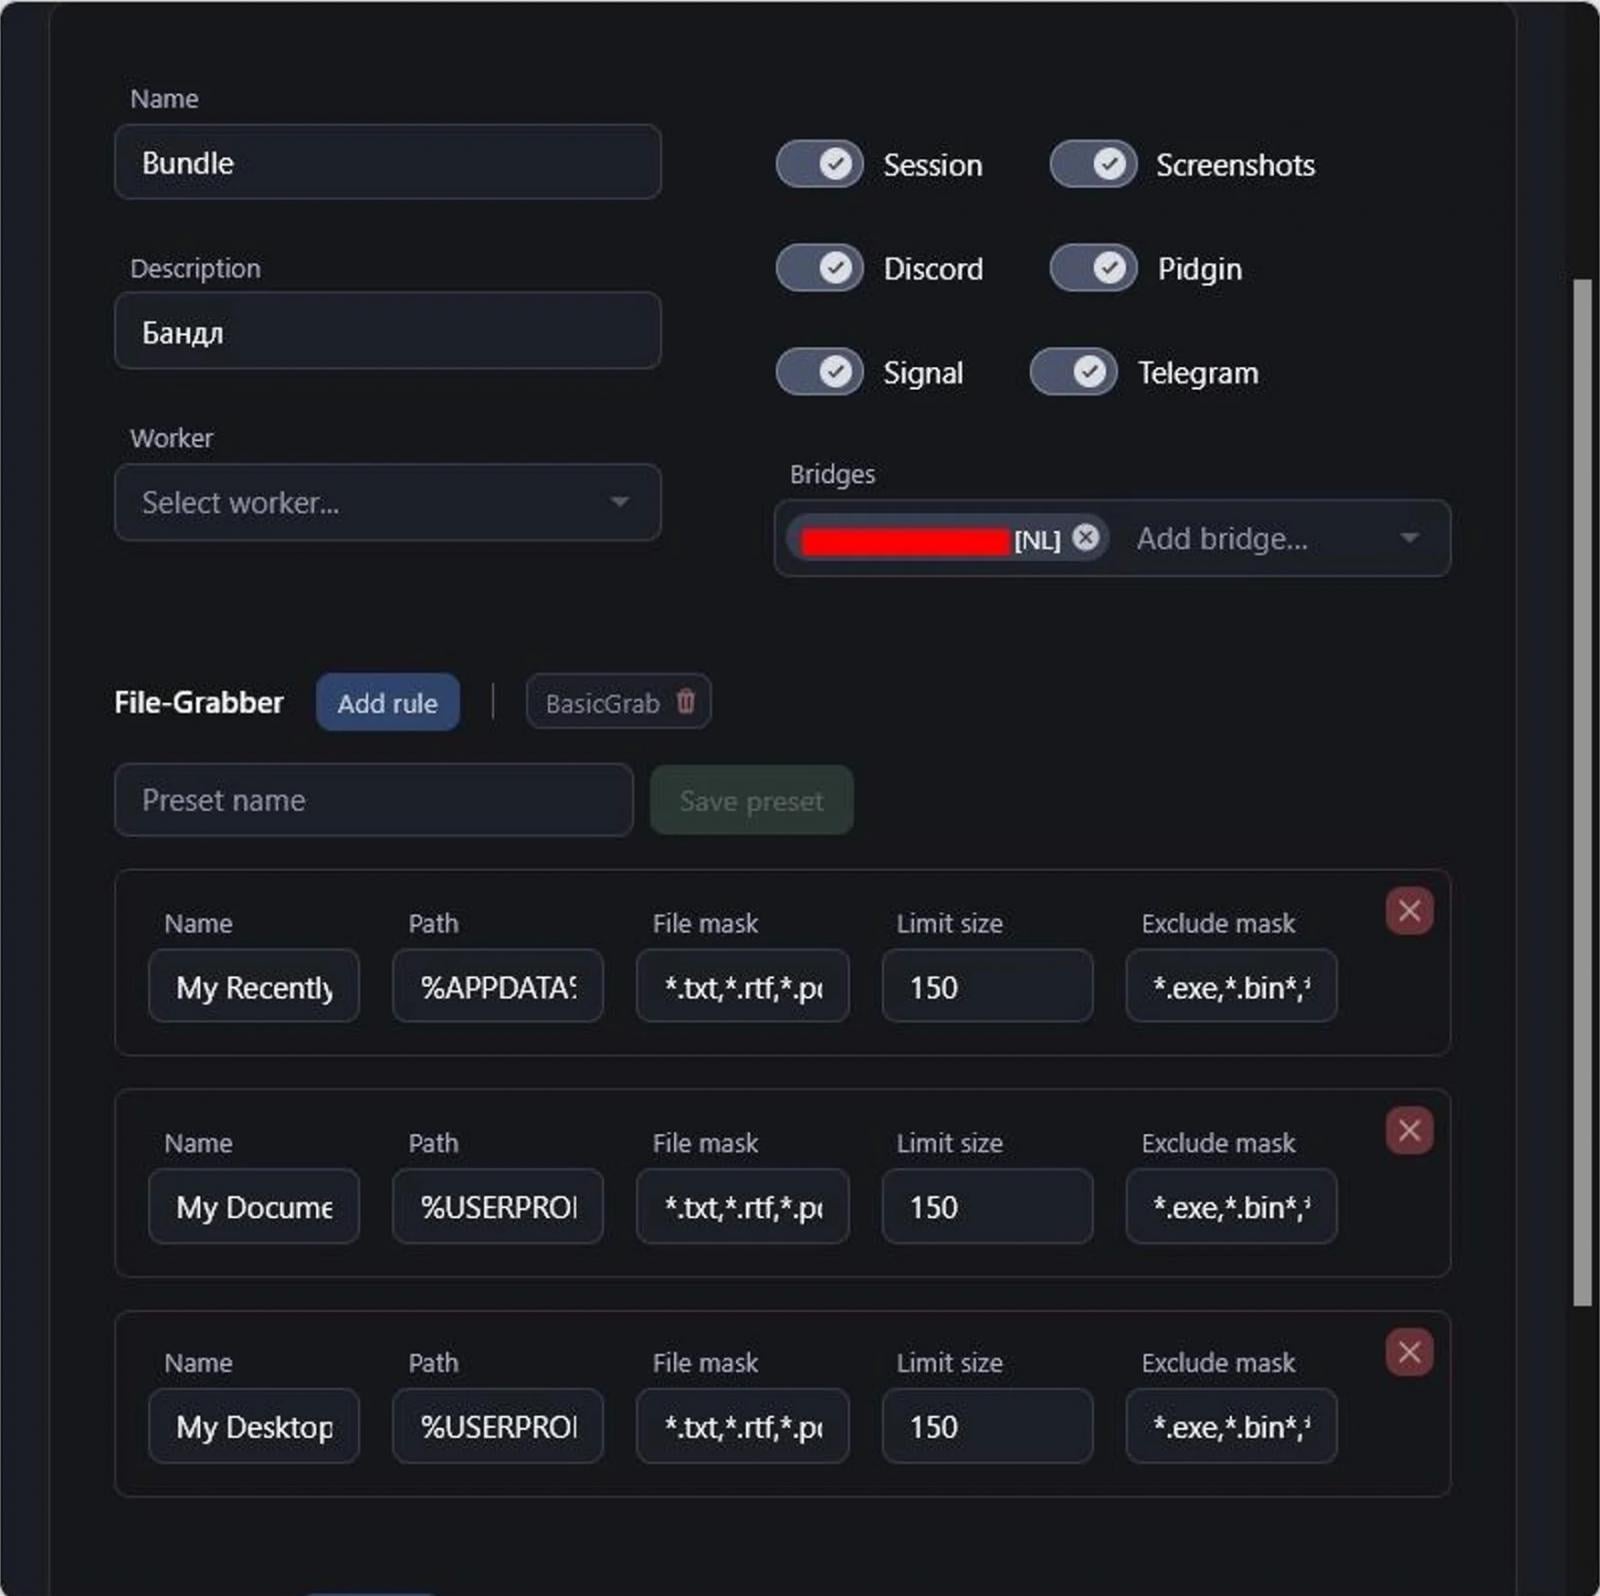1600x1596 pixels.
Task: Focus the Name field containing Bundle
Action: [387, 162]
